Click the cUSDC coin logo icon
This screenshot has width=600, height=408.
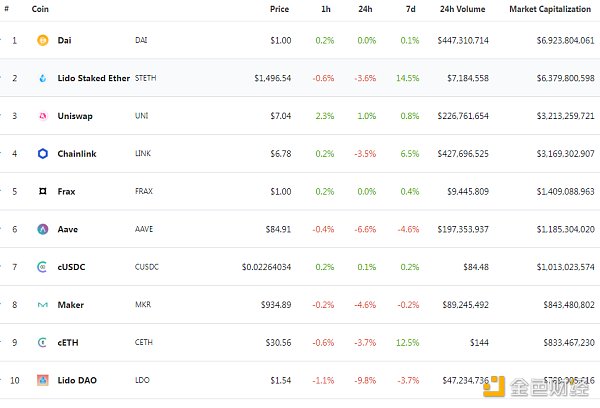[43, 267]
